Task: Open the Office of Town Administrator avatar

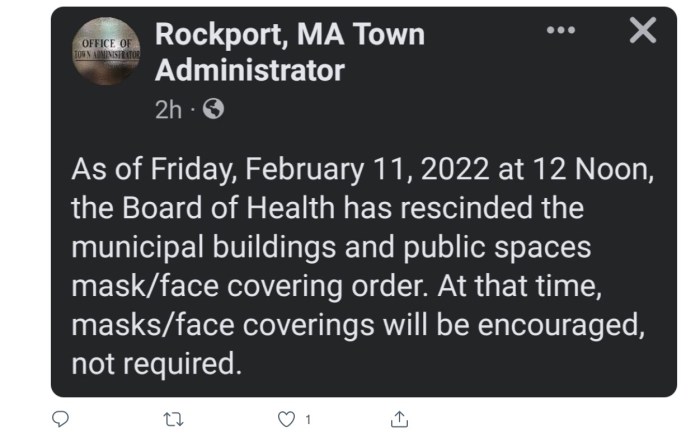Action: click(106, 51)
